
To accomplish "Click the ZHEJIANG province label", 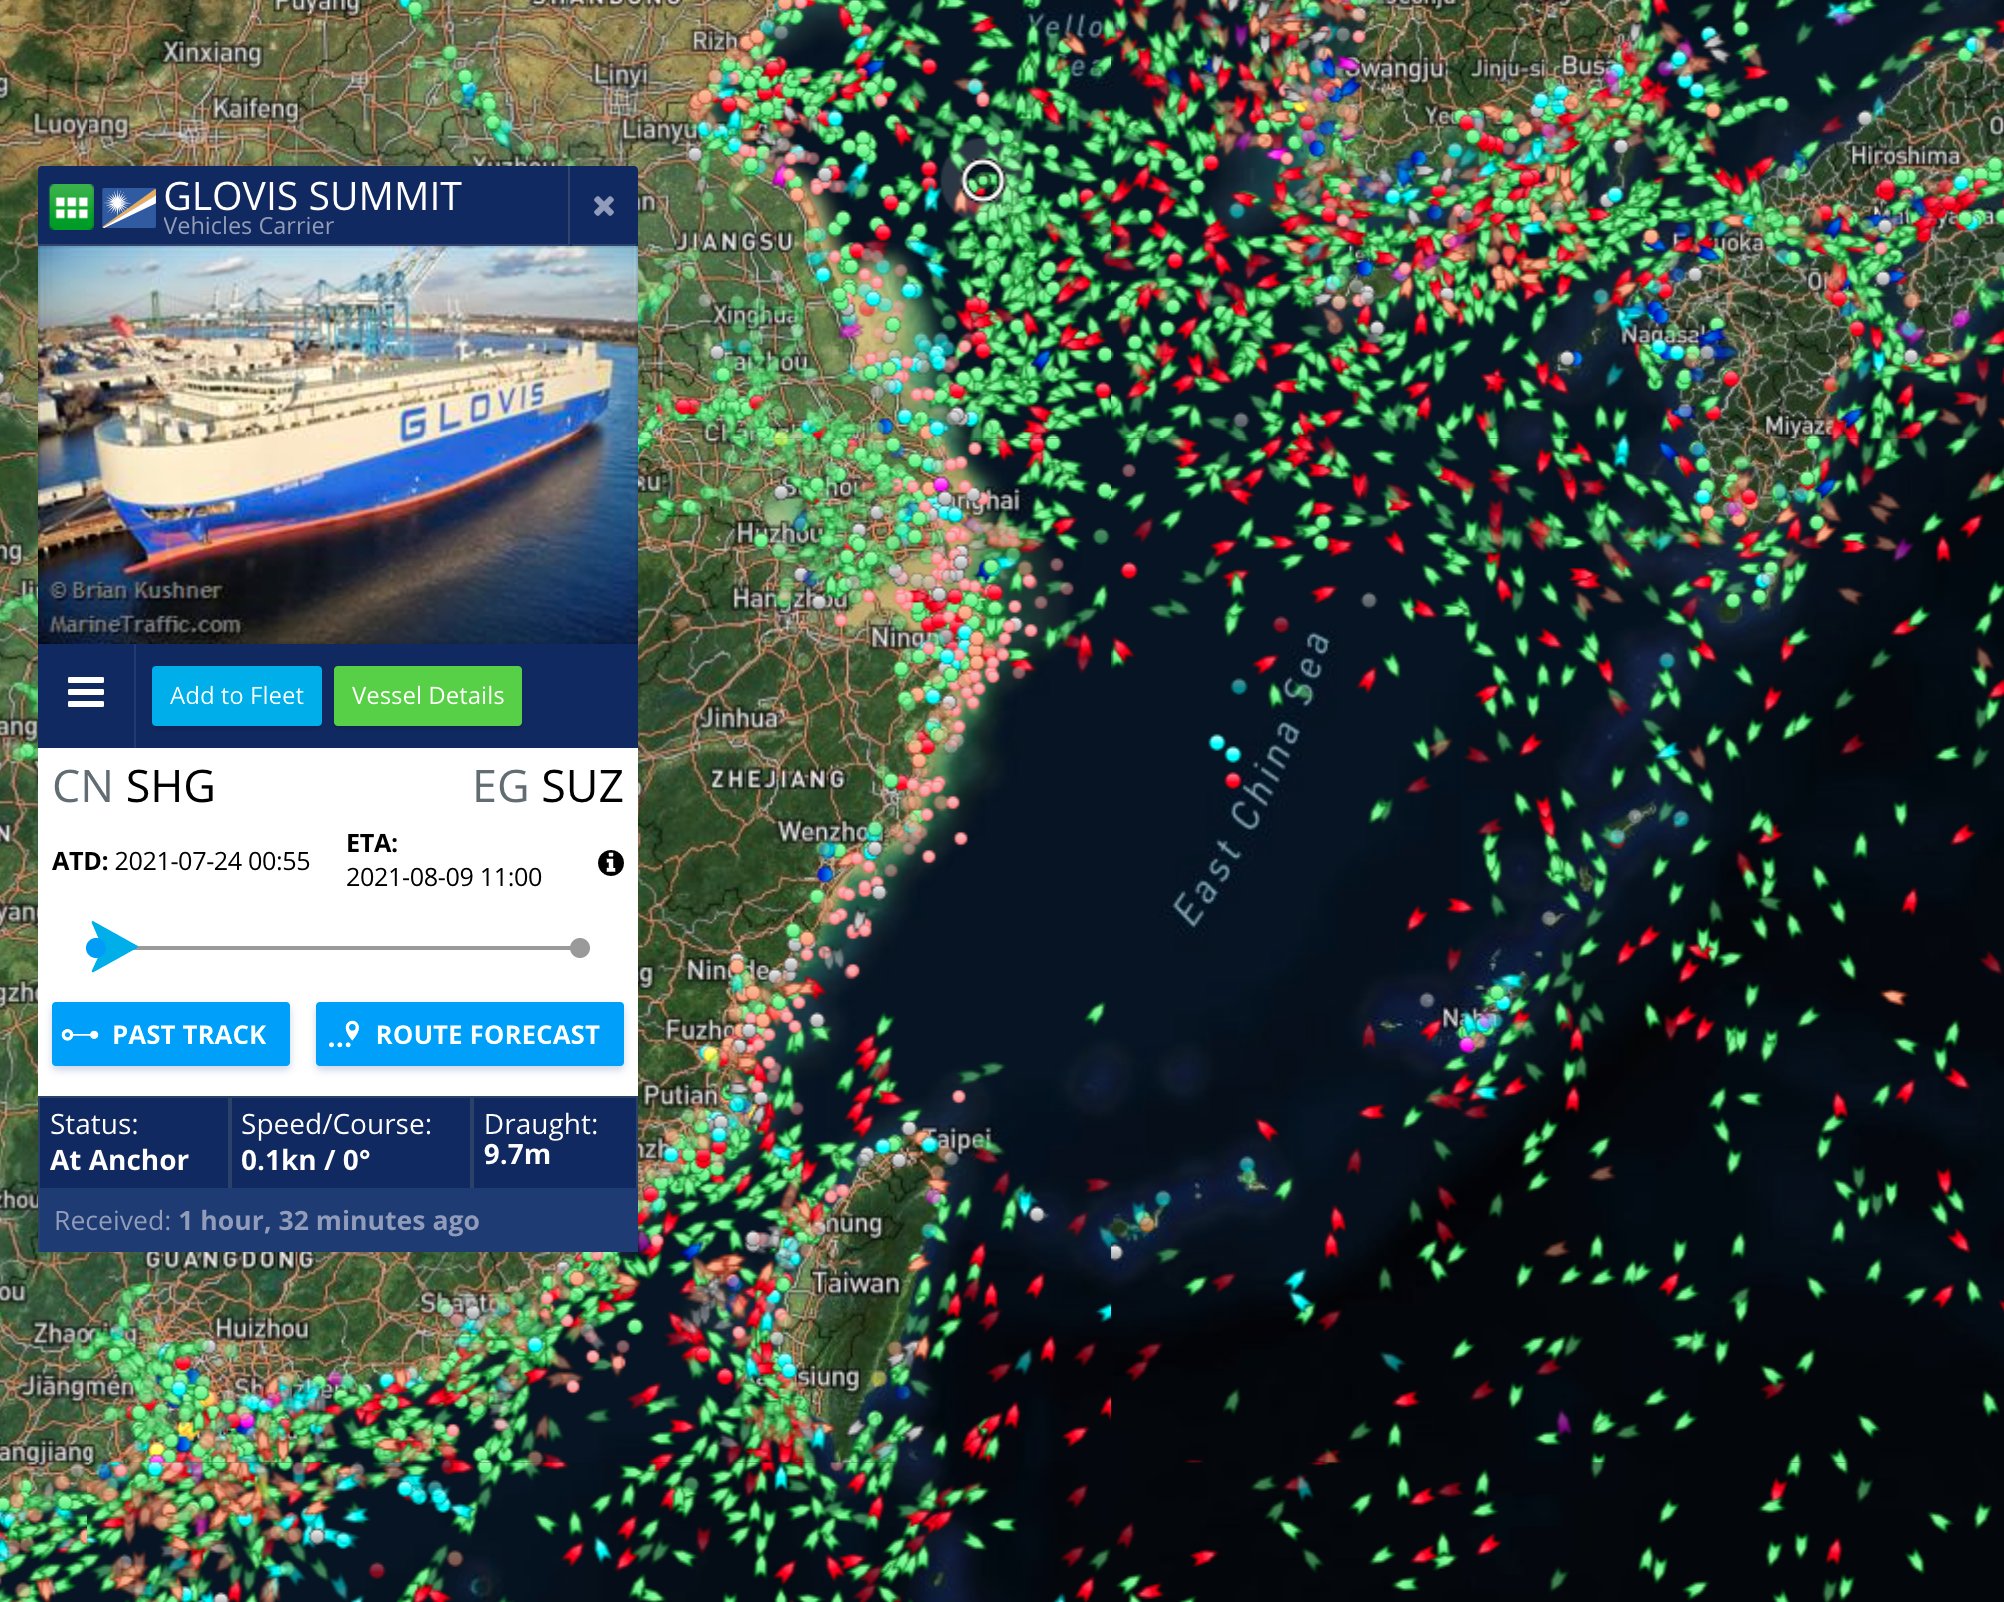I will (778, 779).
